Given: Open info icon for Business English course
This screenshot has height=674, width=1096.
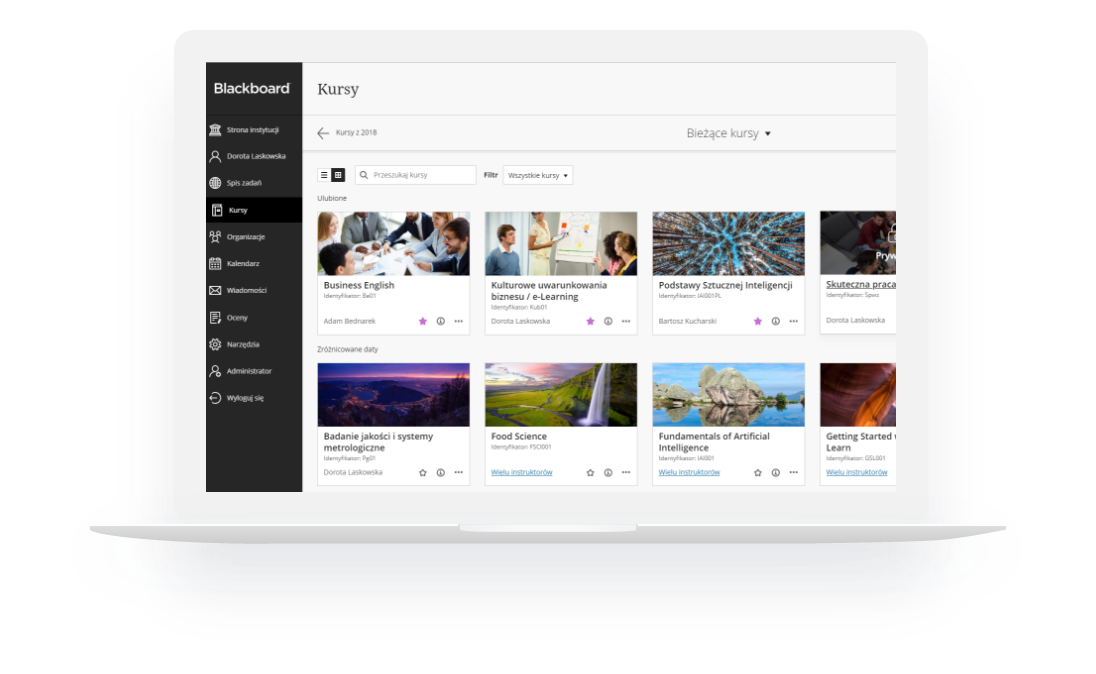Looking at the screenshot, I should (440, 321).
